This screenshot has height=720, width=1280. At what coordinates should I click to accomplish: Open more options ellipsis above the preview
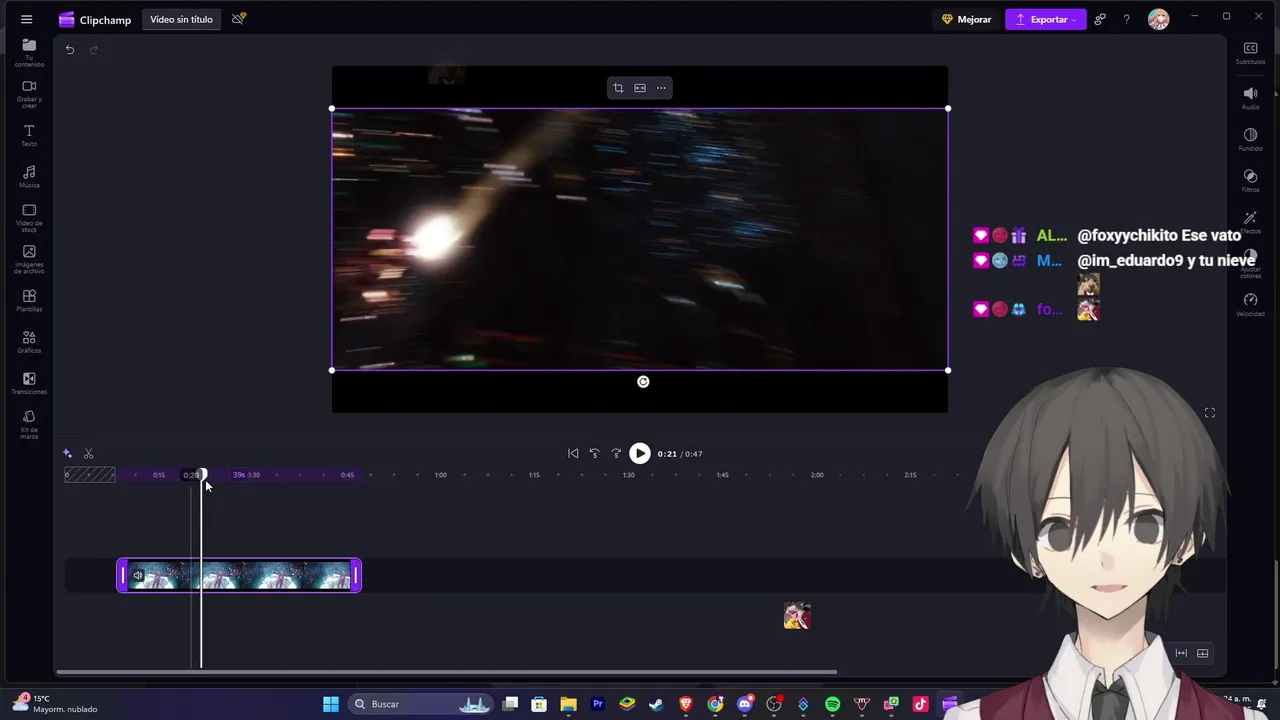pos(661,88)
